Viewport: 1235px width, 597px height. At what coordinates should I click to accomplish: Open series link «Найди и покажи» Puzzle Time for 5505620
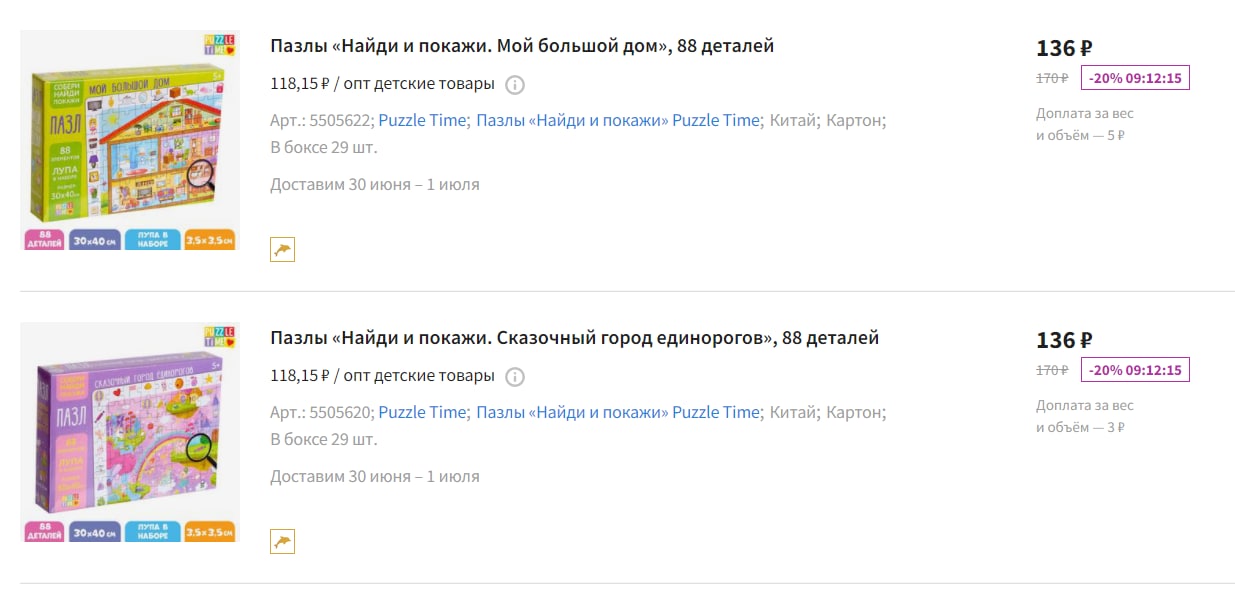[x=618, y=412]
